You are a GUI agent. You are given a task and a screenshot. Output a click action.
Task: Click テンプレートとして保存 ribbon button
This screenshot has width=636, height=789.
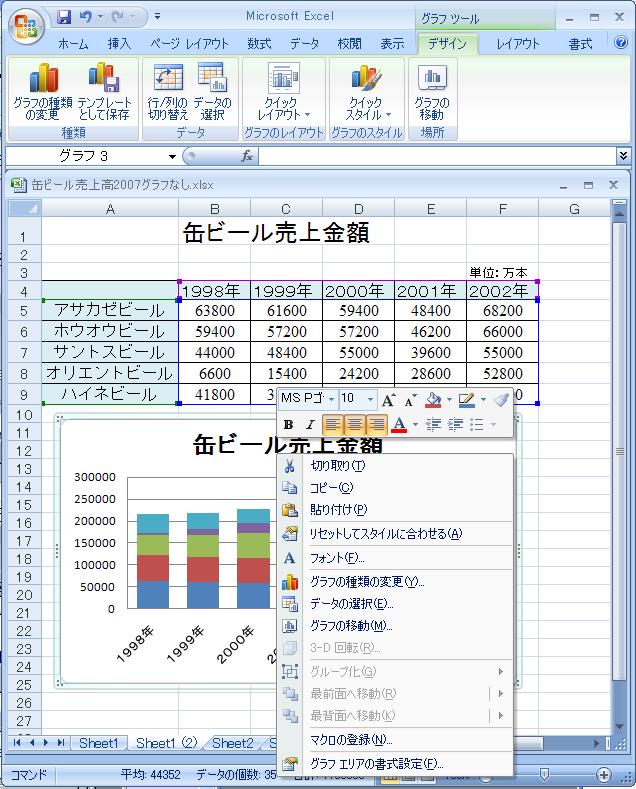(104, 91)
